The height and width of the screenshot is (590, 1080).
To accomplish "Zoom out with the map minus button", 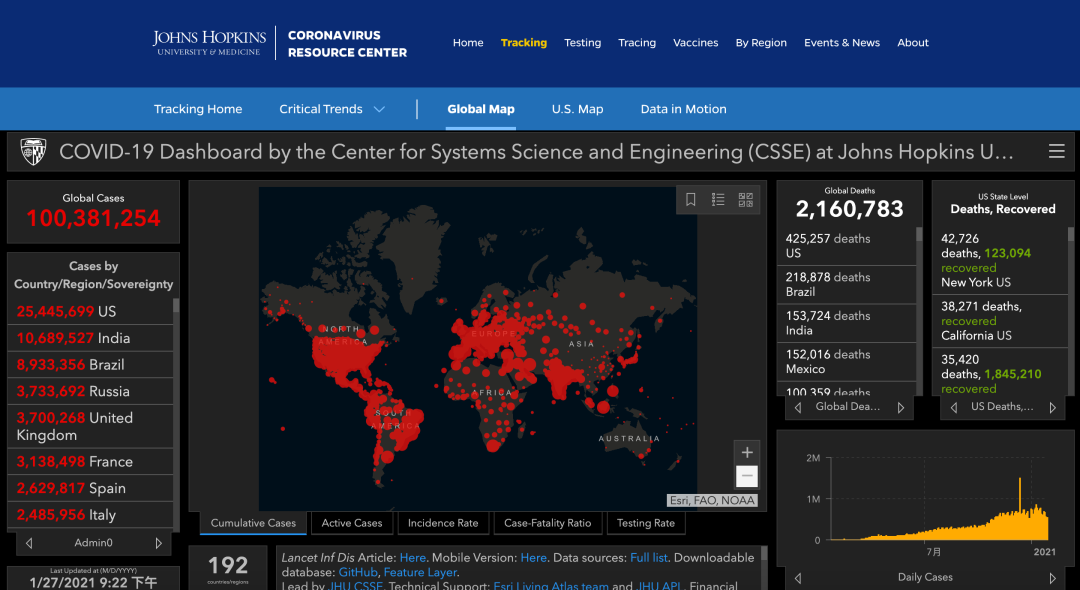I will 747,476.
